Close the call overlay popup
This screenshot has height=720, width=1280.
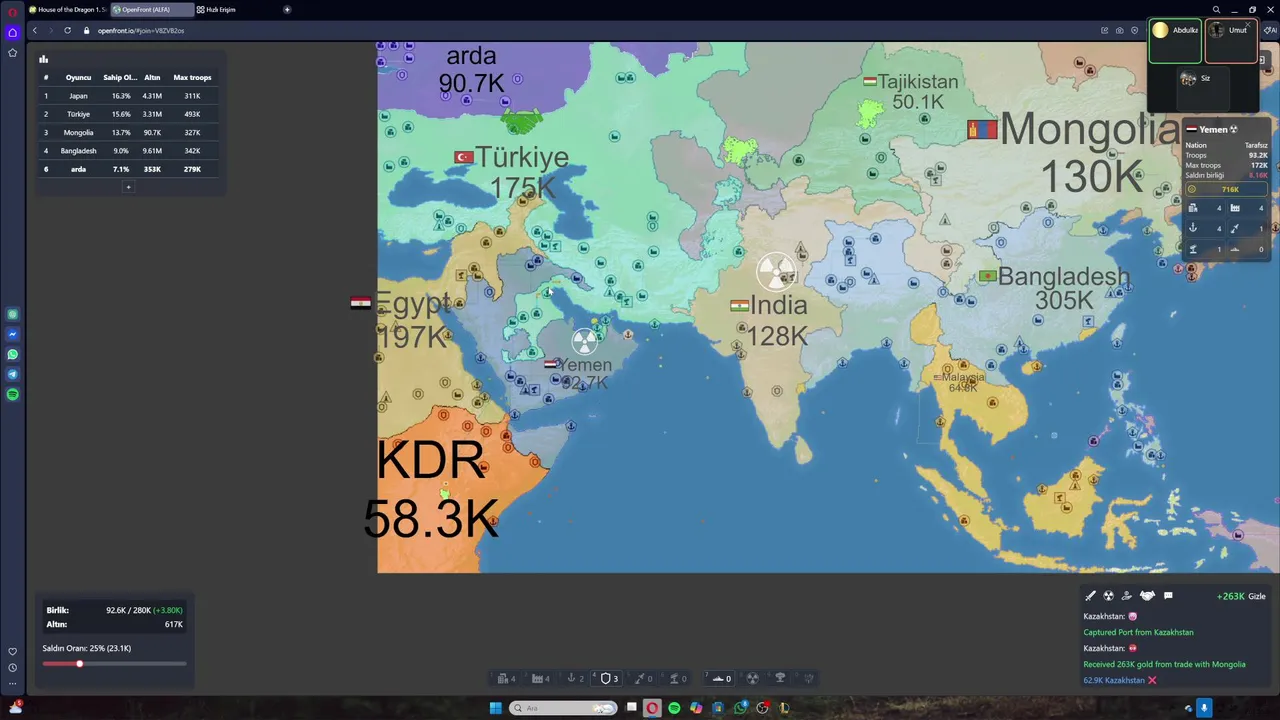[x=1247, y=25]
